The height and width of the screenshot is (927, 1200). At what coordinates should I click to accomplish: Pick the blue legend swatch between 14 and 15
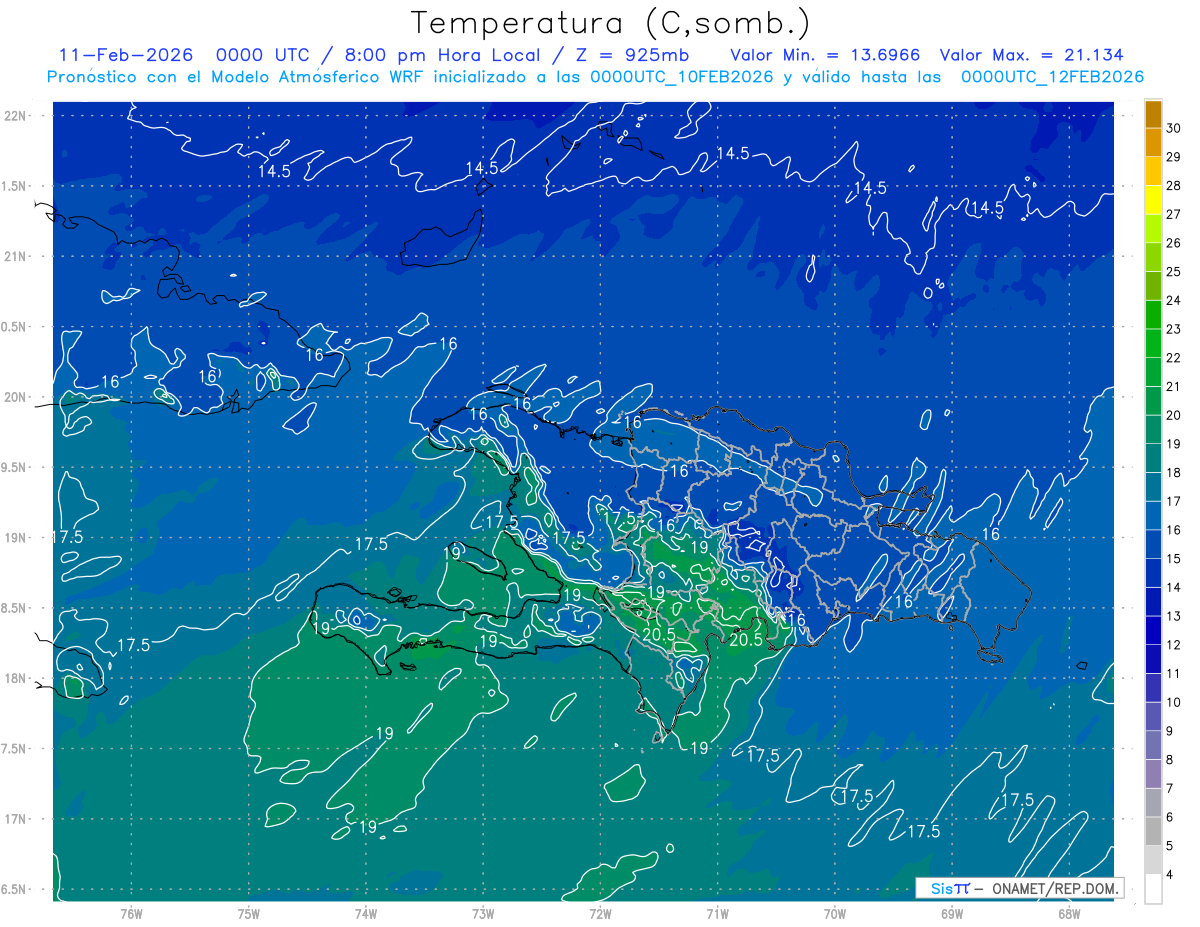click(x=1153, y=573)
